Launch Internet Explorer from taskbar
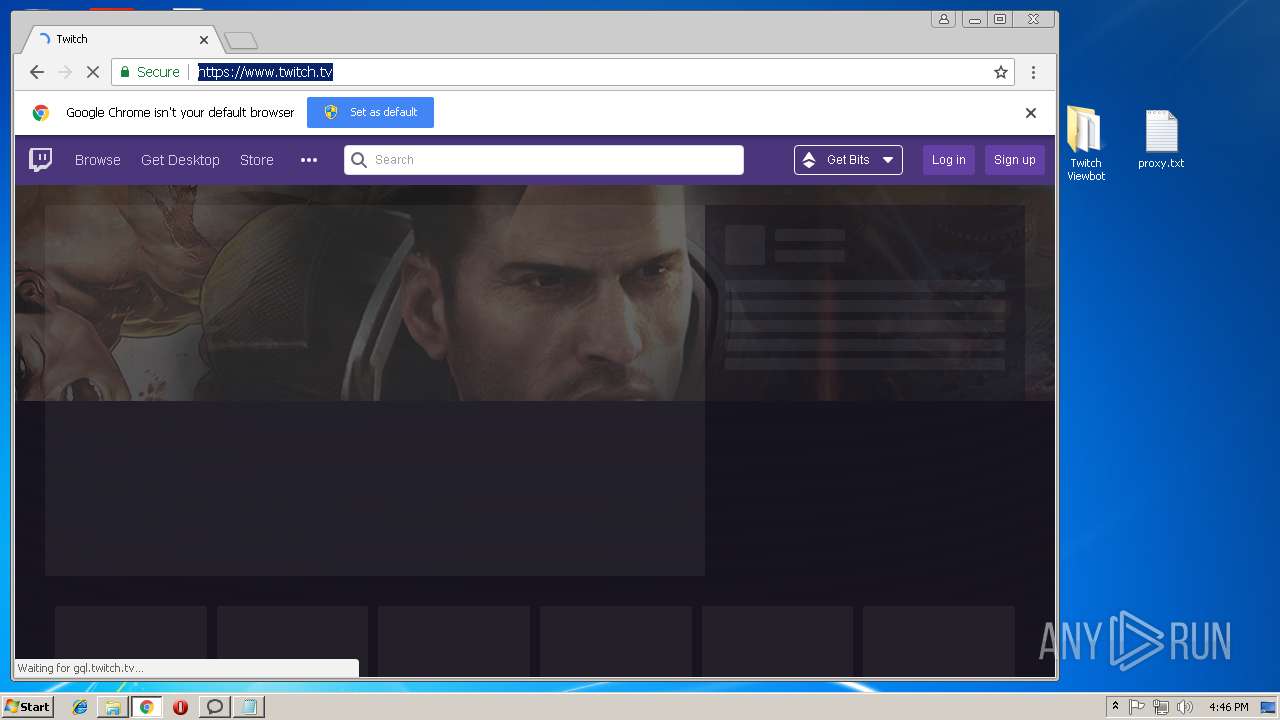The height and width of the screenshot is (720, 1280). [80, 707]
